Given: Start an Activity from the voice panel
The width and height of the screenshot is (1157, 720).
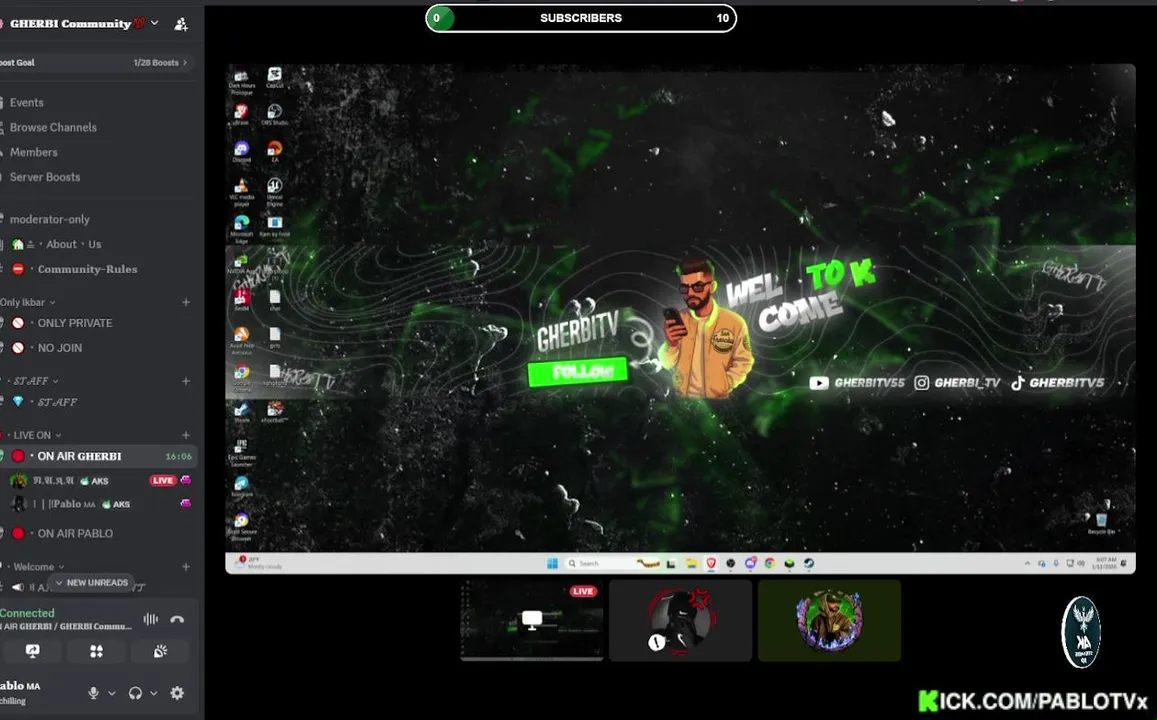Looking at the screenshot, I should (x=97, y=651).
